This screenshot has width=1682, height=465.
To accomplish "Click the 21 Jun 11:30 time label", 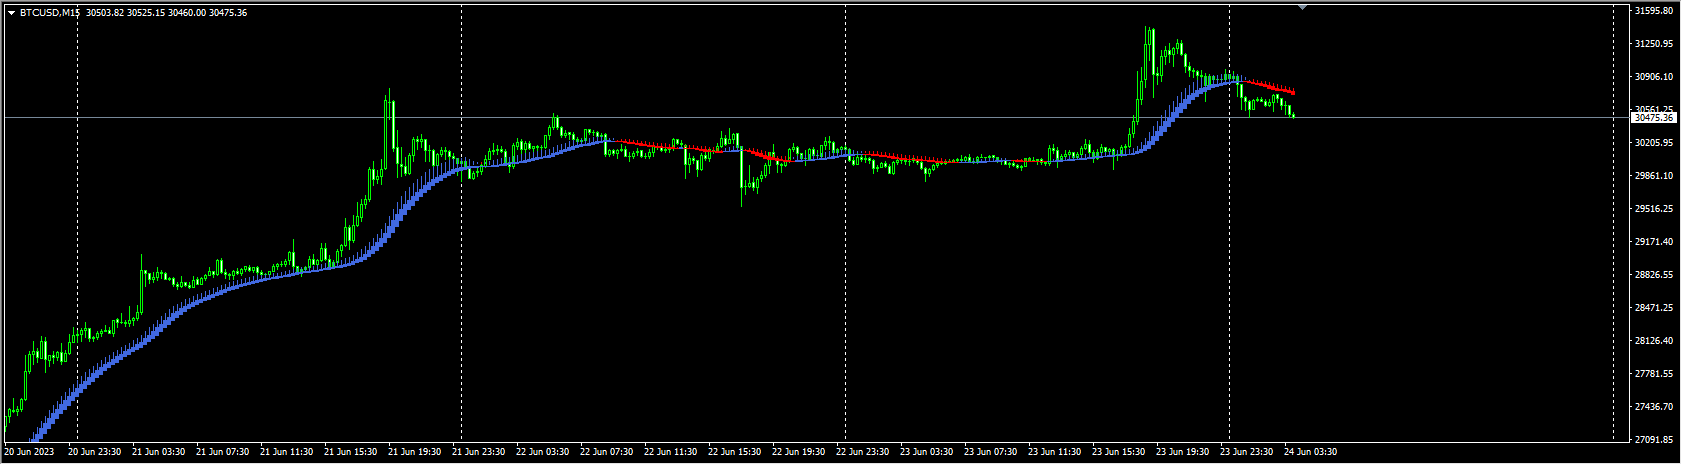I will point(286,452).
